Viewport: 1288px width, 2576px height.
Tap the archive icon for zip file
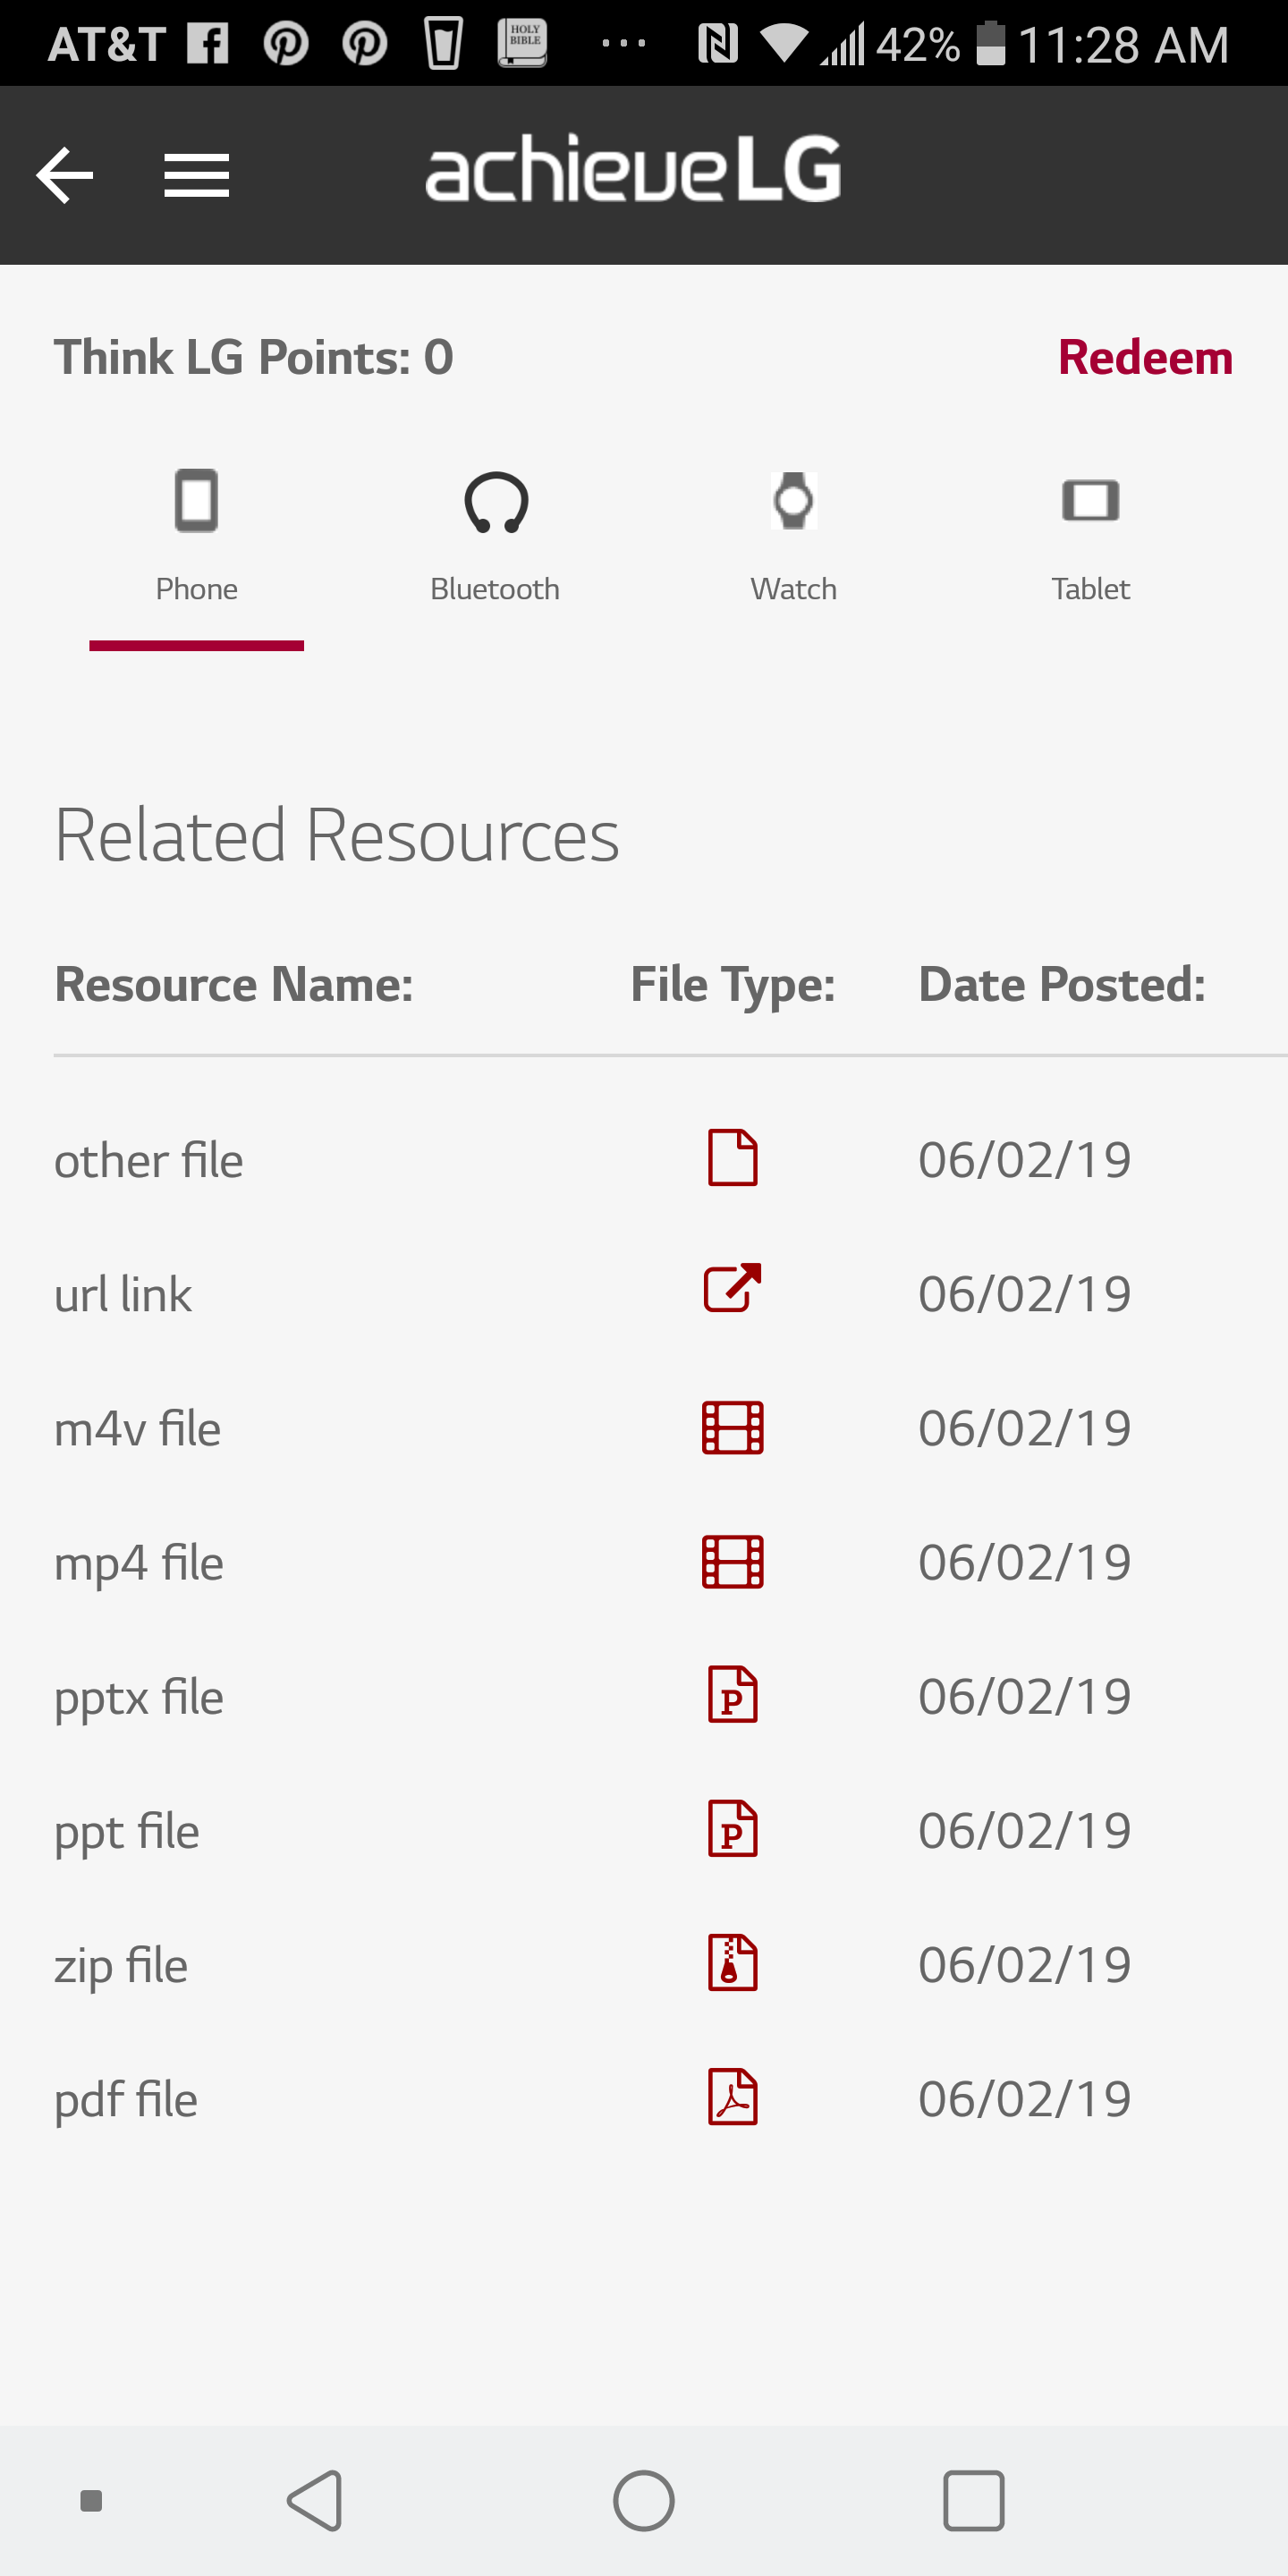[733, 1963]
